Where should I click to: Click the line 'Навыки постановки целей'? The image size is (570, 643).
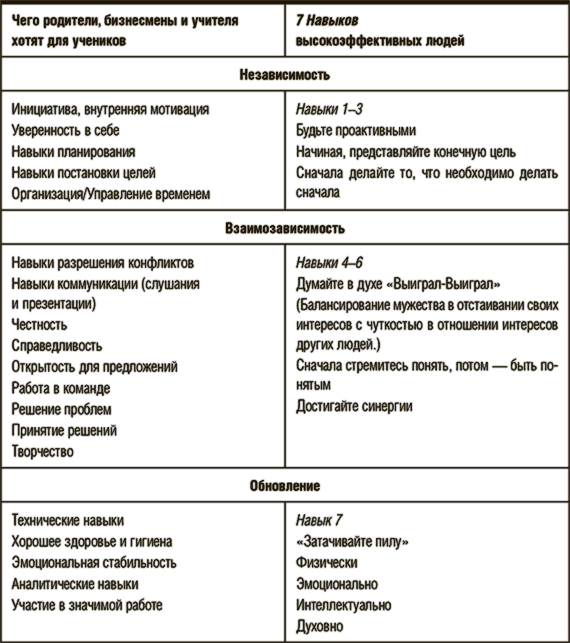coord(84,173)
